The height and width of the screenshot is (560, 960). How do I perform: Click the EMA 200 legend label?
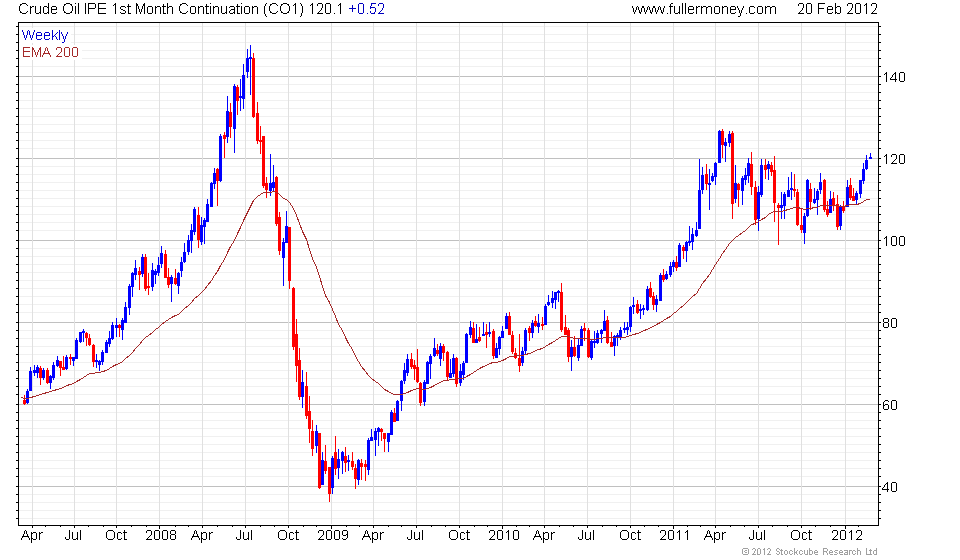50,53
